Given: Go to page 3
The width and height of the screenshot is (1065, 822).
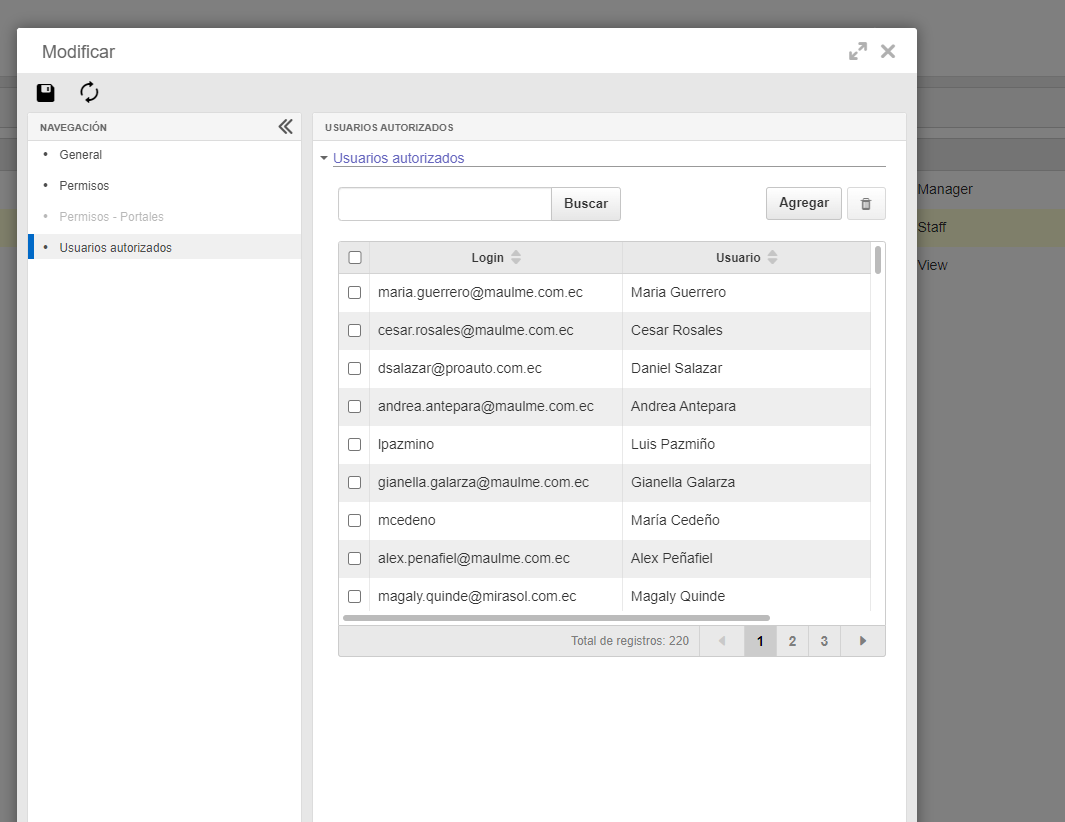Looking at the screenshot, I should [x=824, y=641].
